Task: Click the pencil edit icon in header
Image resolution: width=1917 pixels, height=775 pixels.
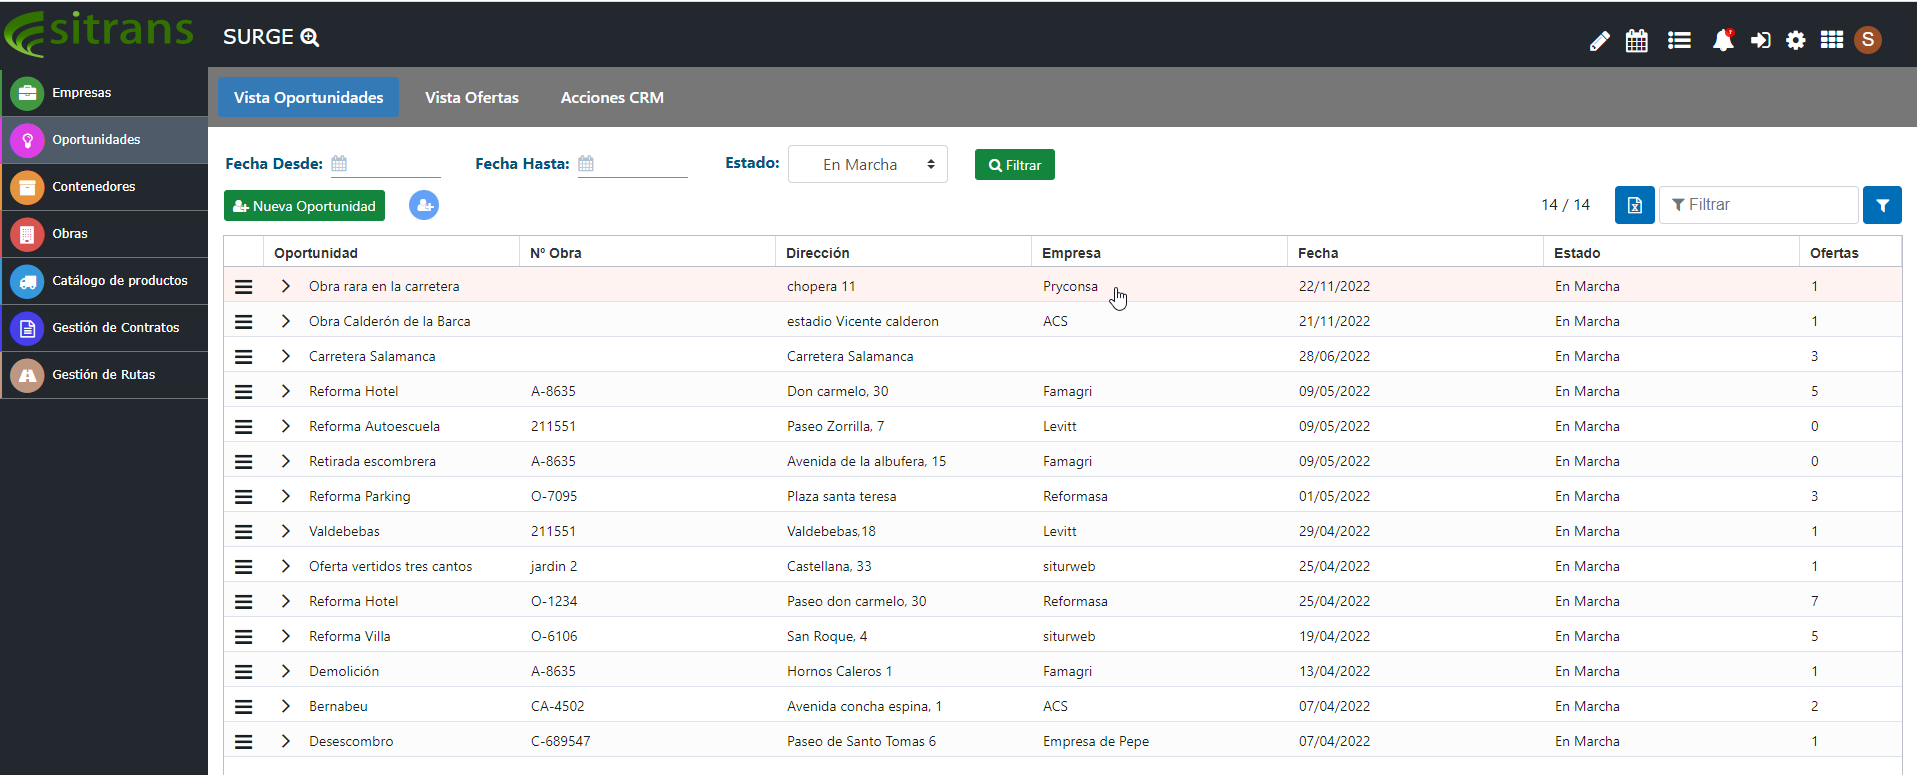Action: point(1599,41)
